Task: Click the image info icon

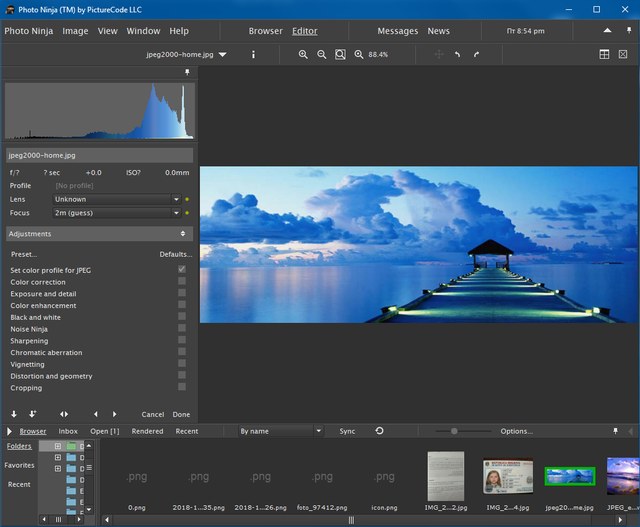Action: [253, 54]
